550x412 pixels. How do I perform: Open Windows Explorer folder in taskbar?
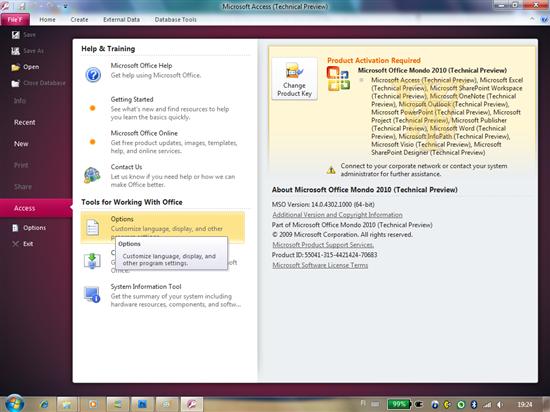point(67,404)
